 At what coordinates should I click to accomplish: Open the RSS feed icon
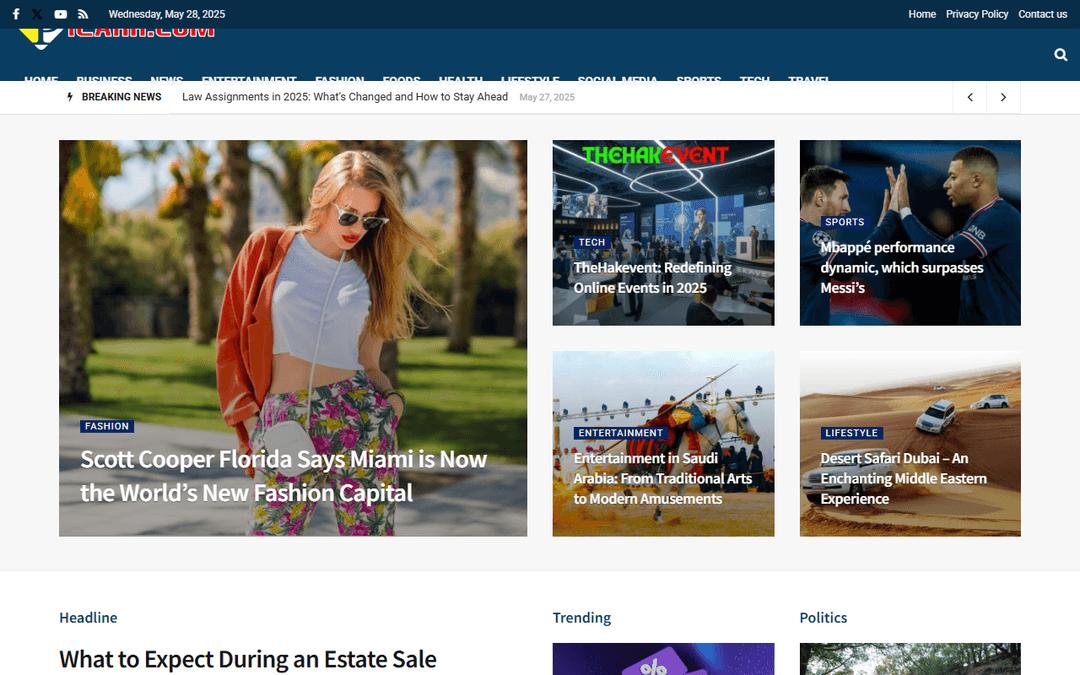point(83,14)
